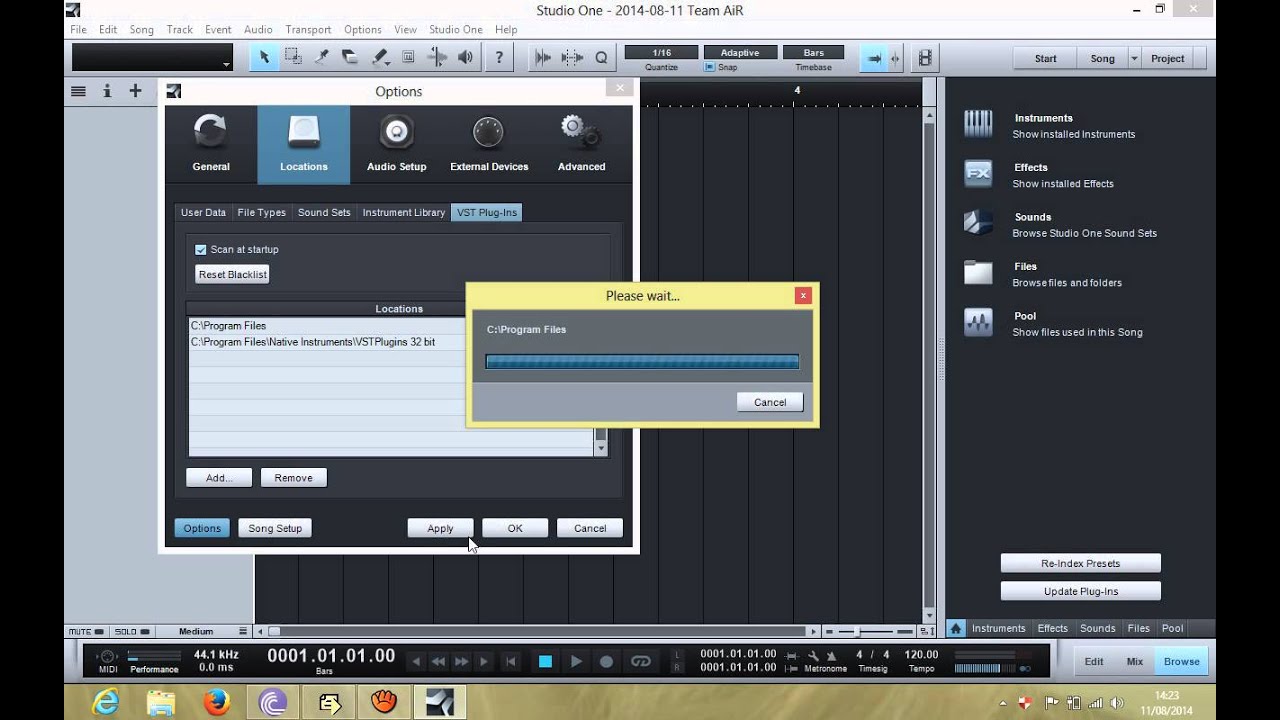The image size is (1280, 720).
Task: Toggle Scan at startup checkbox
Action: [x=201, y=249]
